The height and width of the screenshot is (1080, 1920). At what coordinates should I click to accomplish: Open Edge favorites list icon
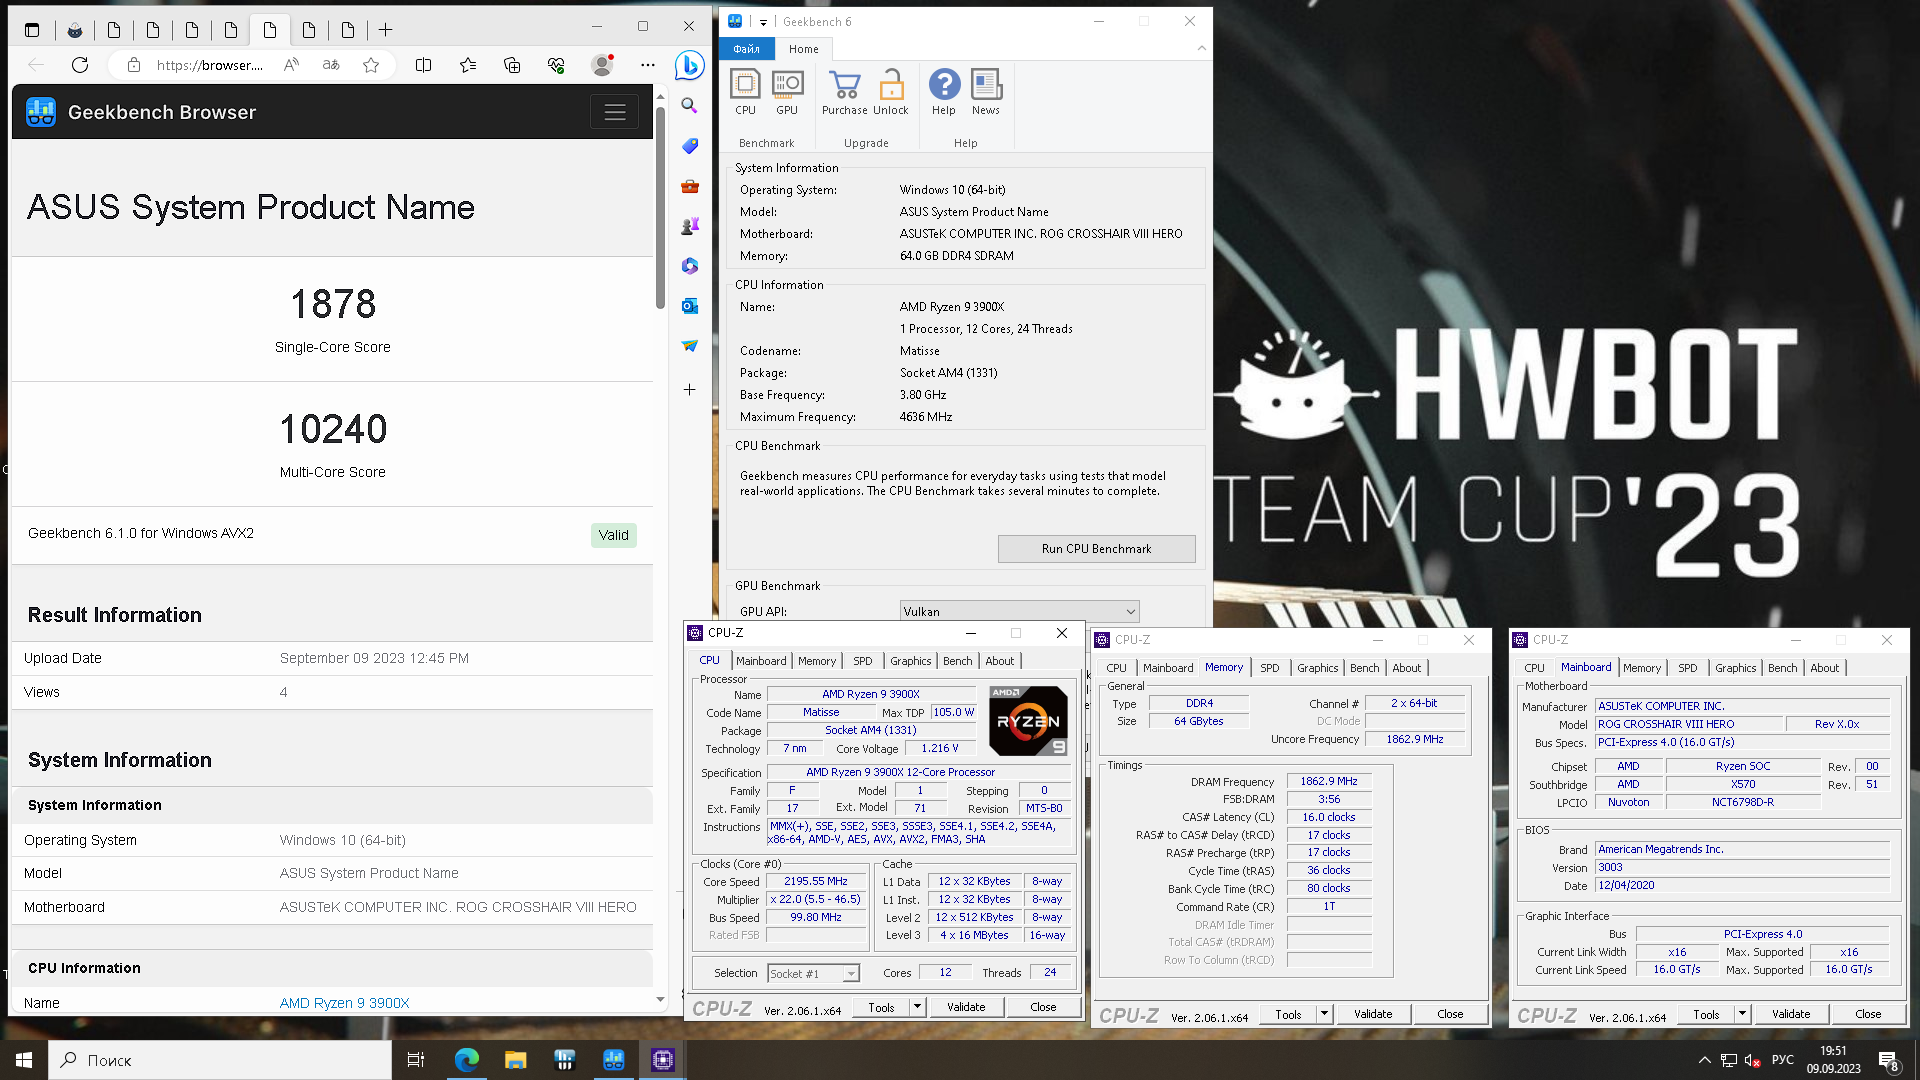point(468,65)
